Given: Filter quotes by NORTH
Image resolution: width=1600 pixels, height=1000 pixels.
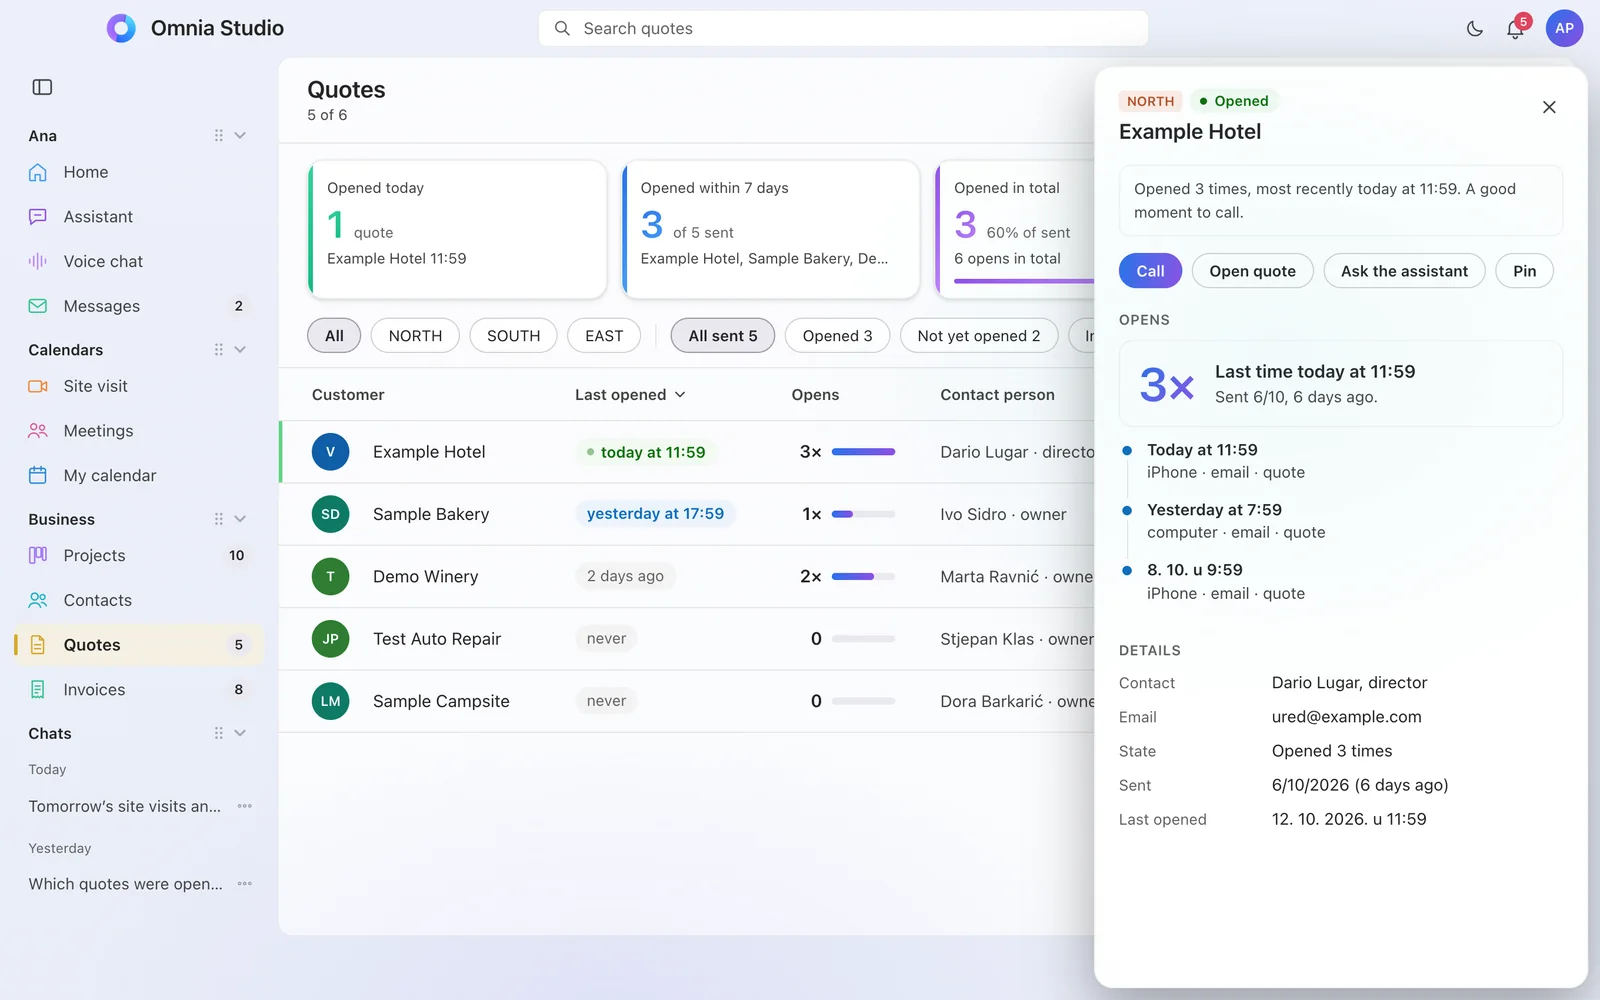Looking at the screenshot, I should [x=415, y=336].
